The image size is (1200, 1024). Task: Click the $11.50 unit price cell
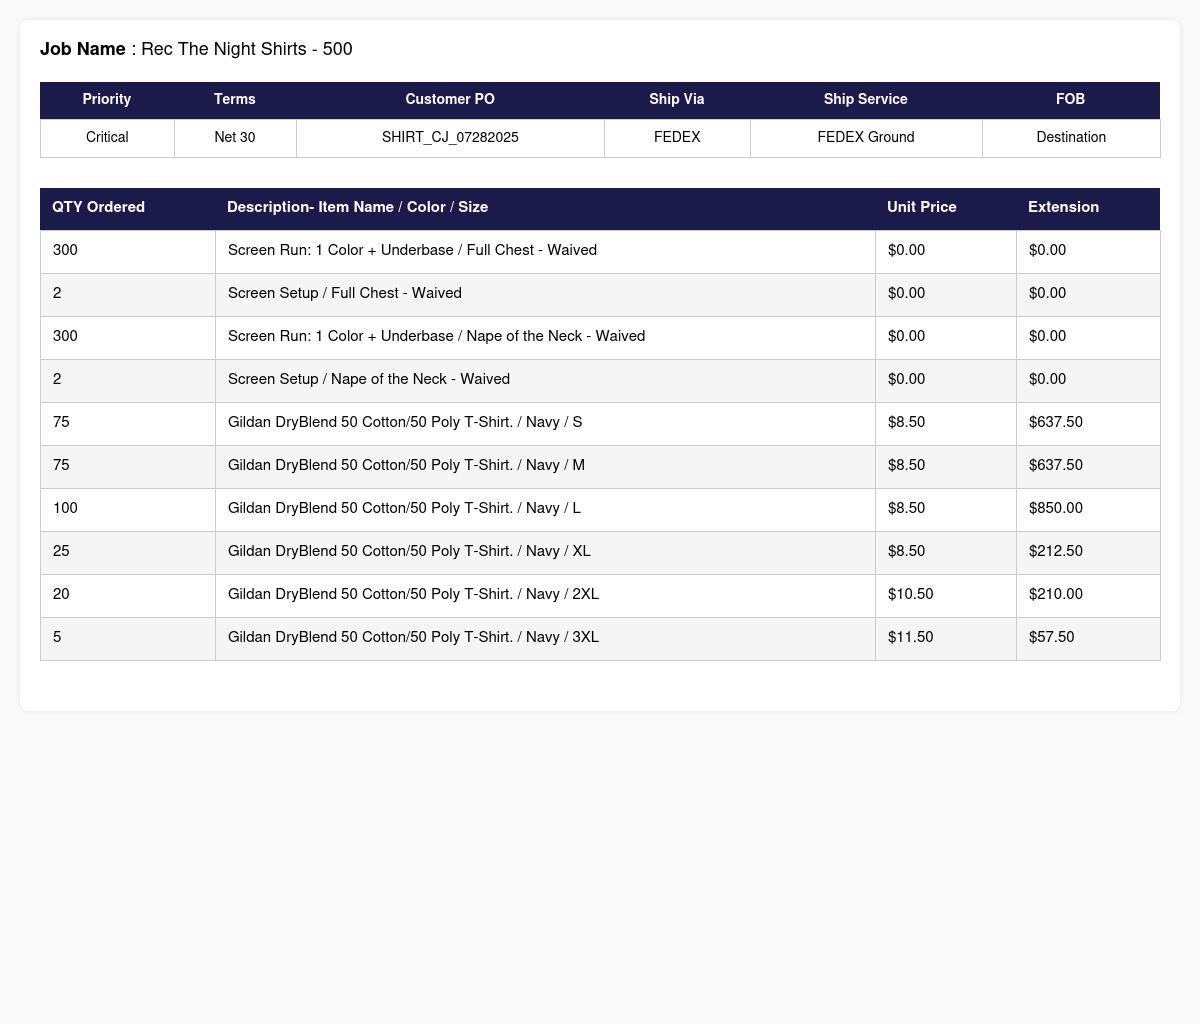pos(910,638)
